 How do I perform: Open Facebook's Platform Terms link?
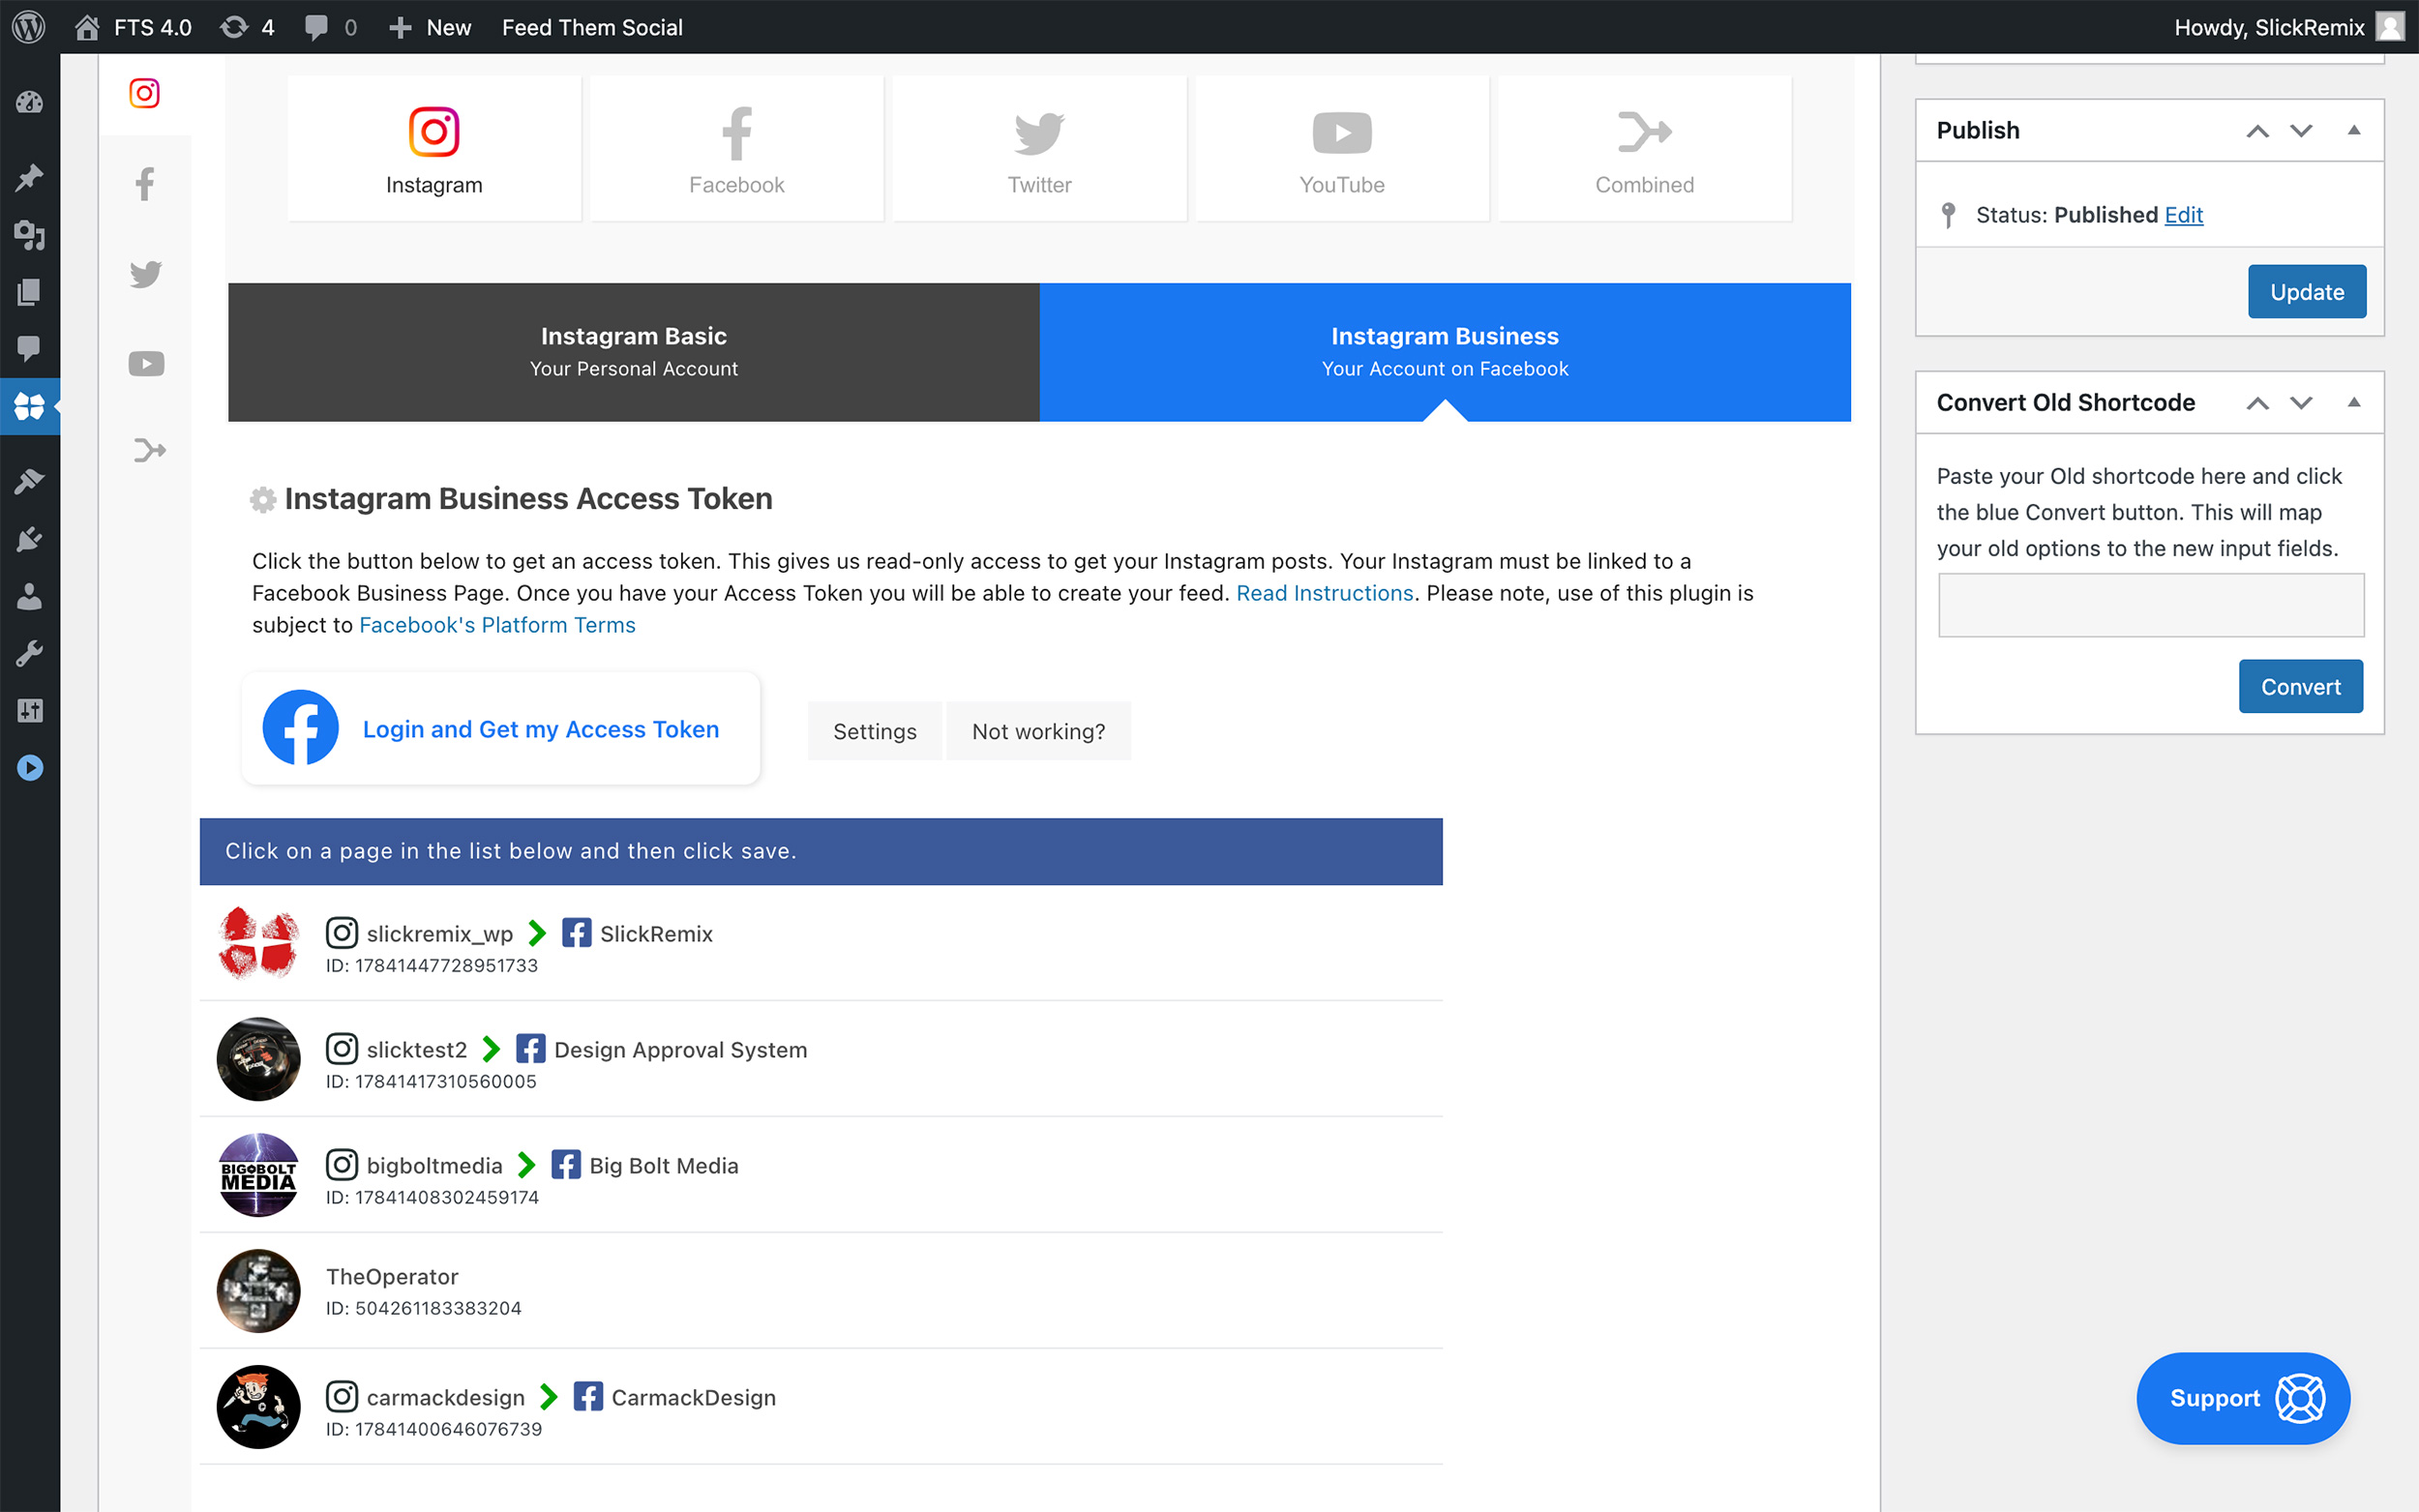coord(497,625)
